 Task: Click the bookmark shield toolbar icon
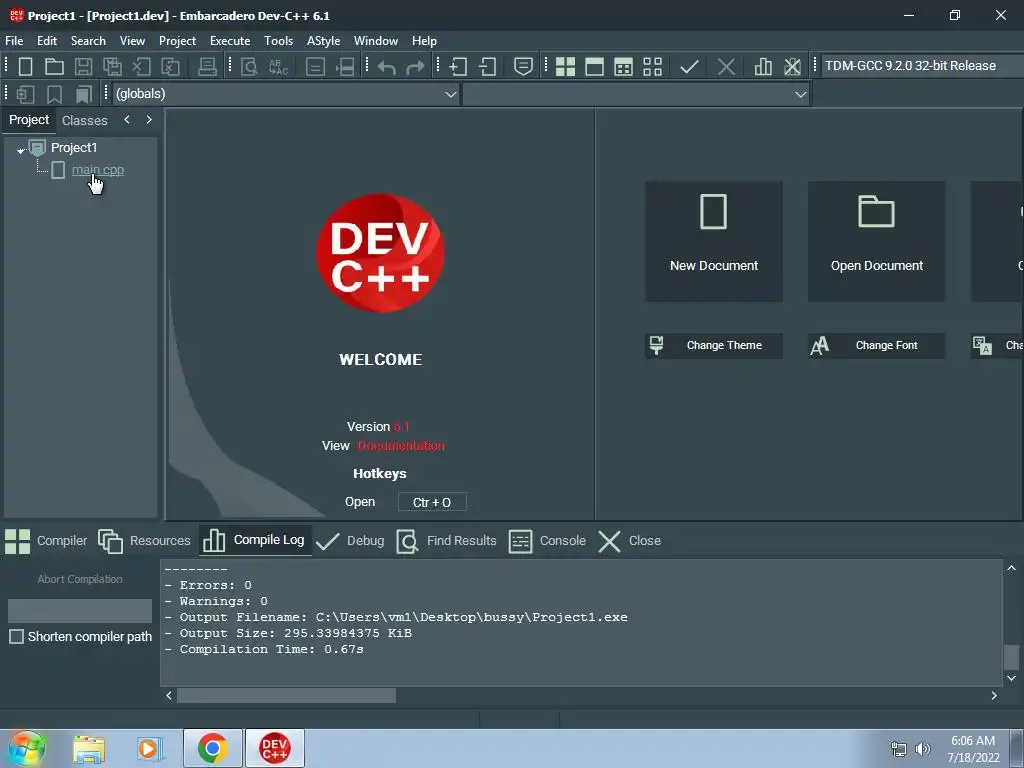click(x=523, y=67)
